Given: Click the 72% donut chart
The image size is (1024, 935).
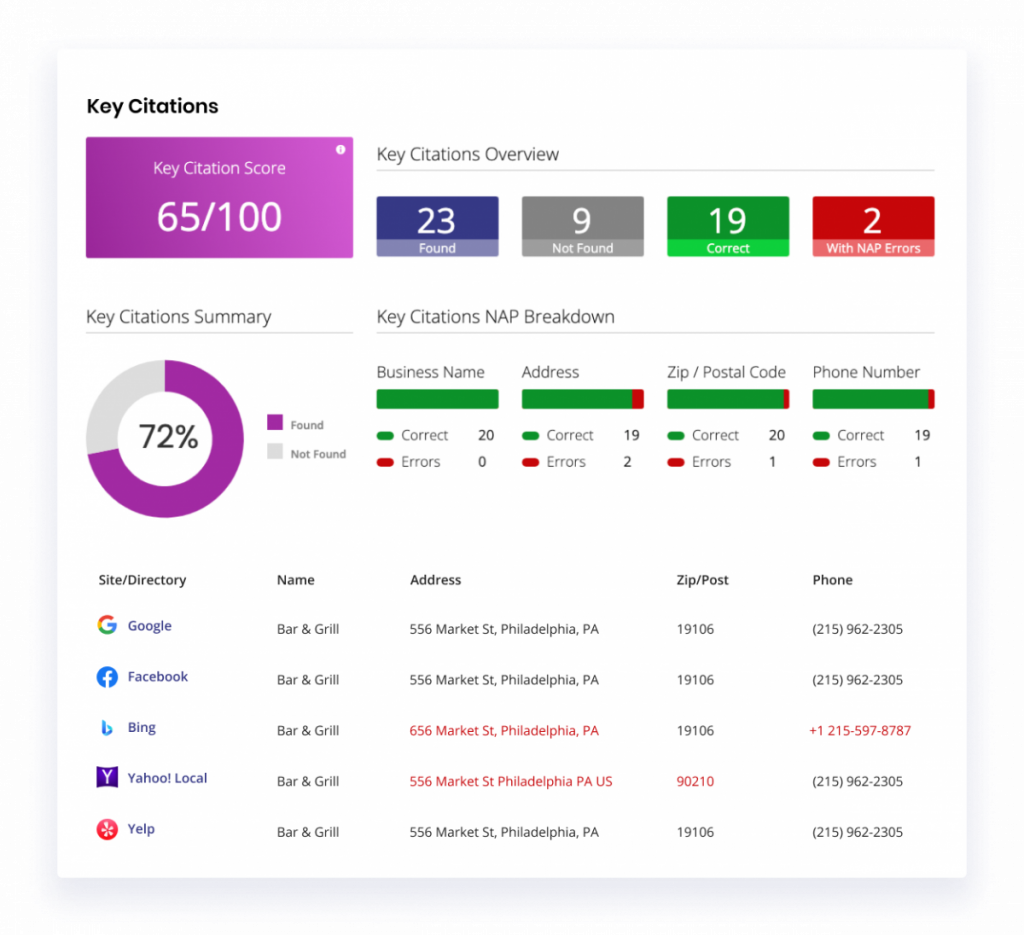Looking at the screenshot, I should pos(165,439).
